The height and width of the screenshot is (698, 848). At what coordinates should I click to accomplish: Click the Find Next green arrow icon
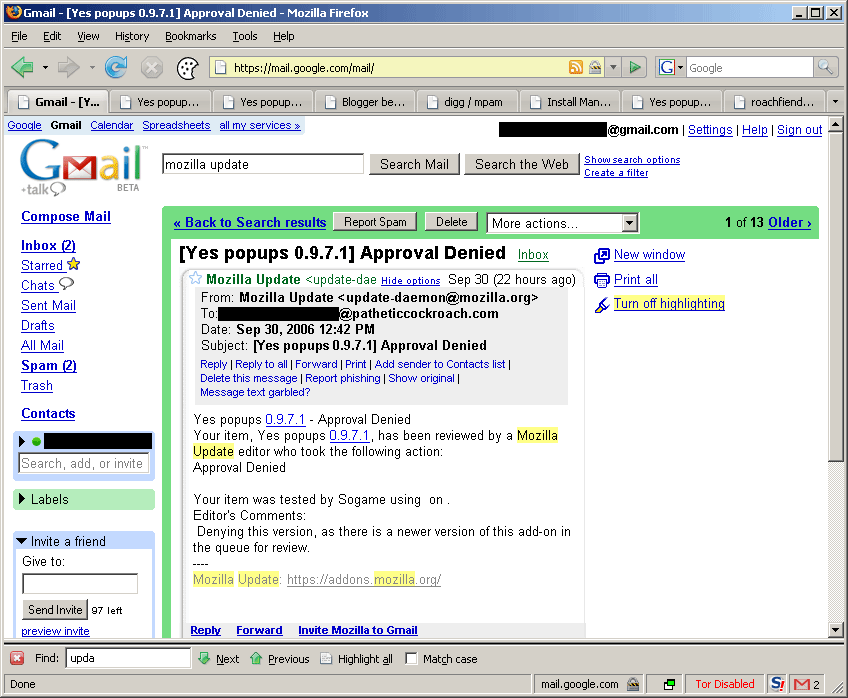(204, 658)
